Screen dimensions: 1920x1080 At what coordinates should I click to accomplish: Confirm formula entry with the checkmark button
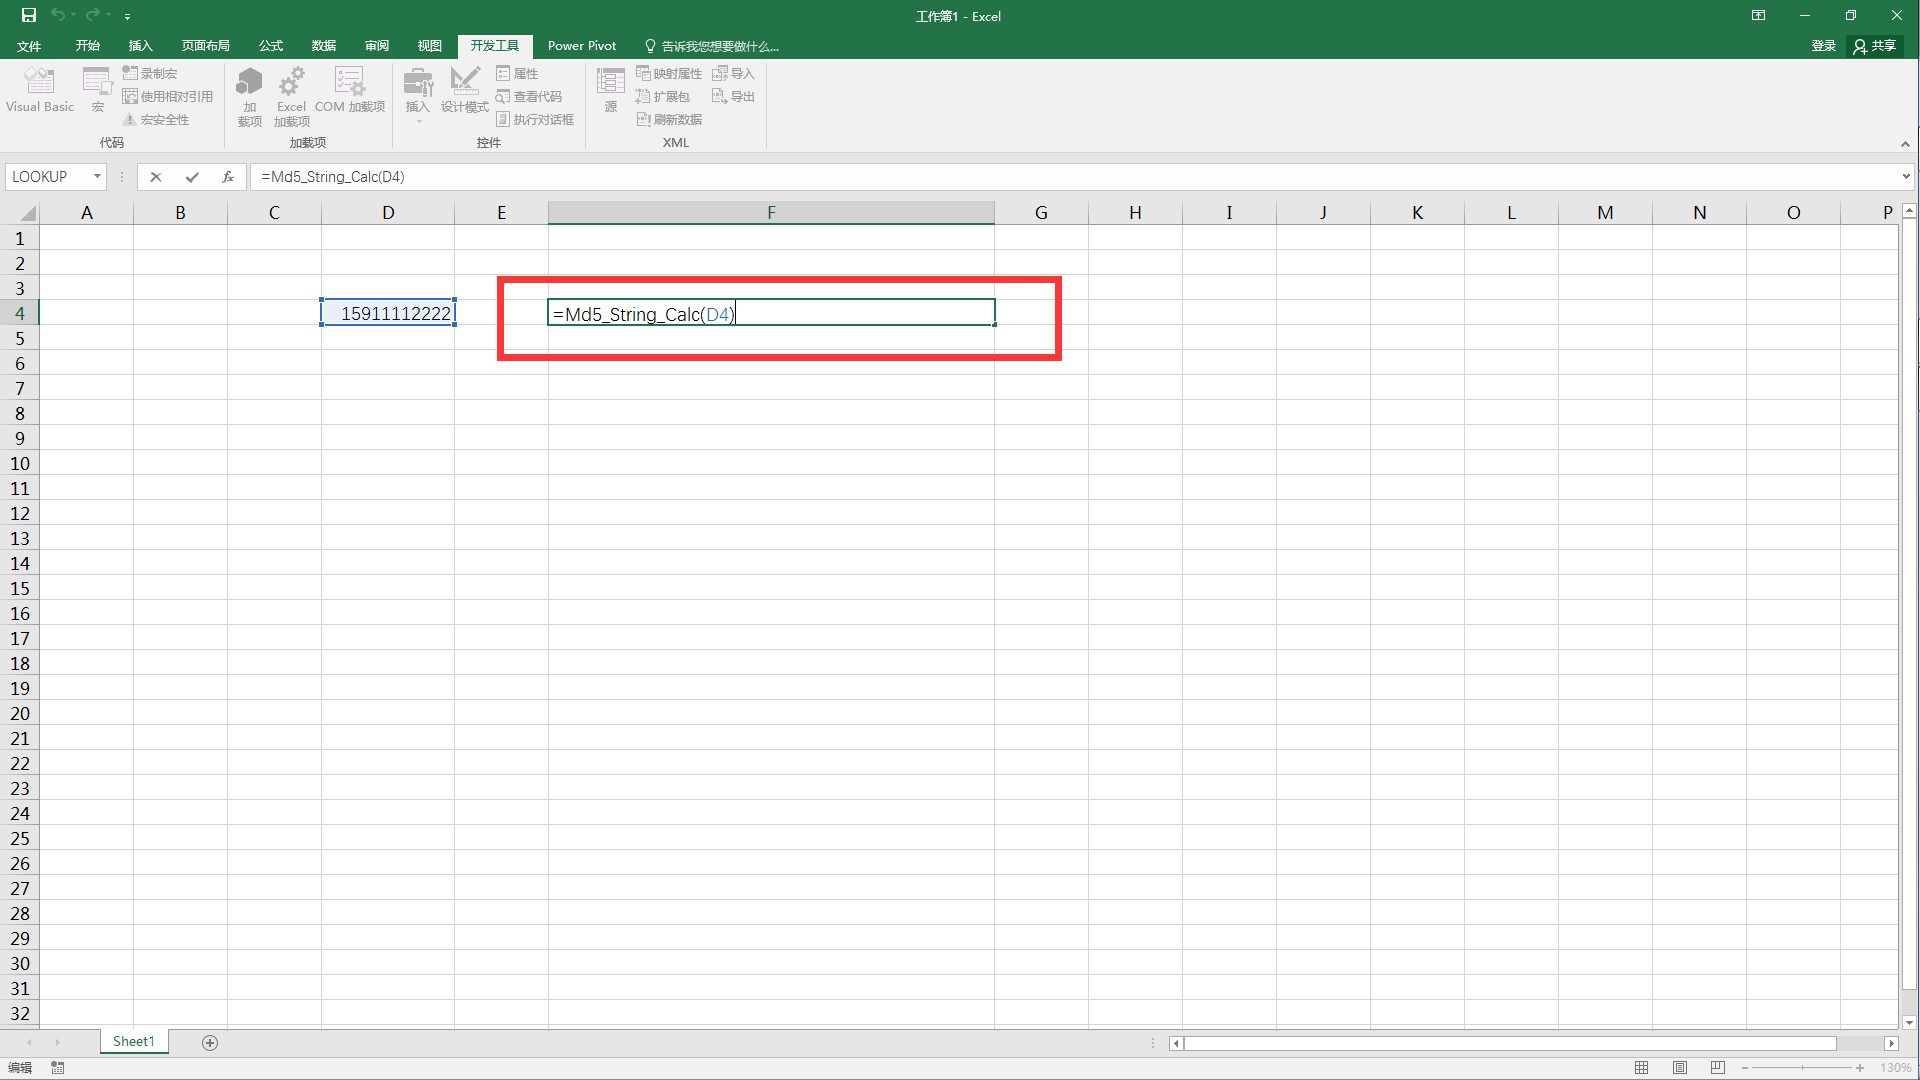pos(192,177)
